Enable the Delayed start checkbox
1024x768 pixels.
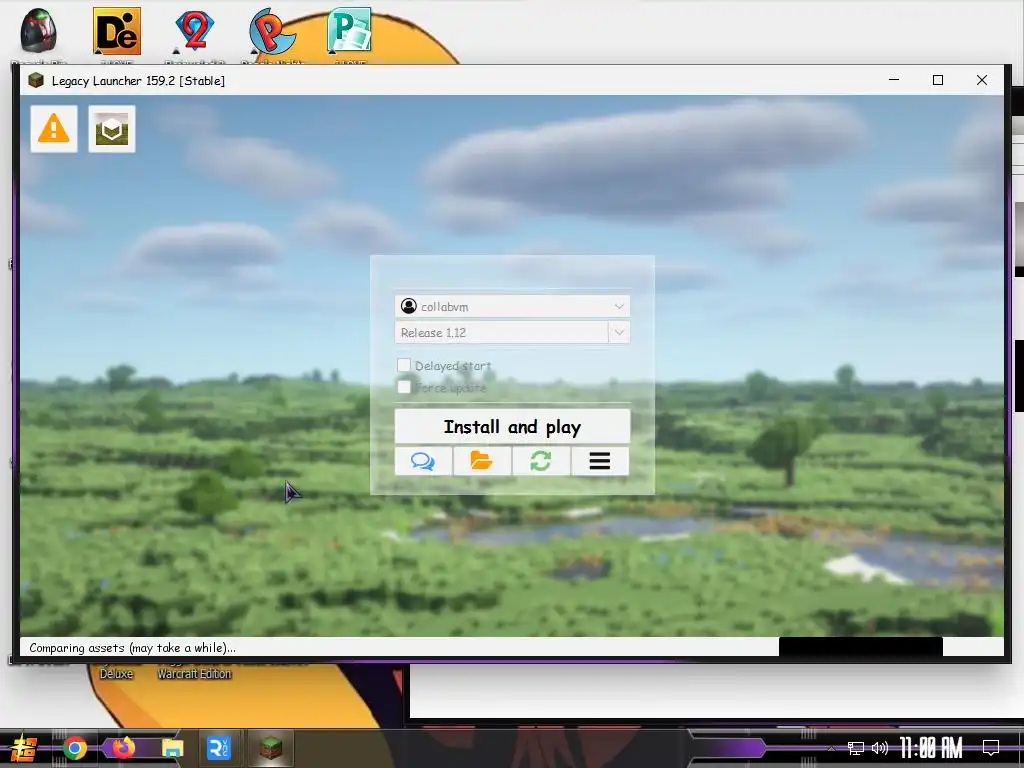pos(404,365)
